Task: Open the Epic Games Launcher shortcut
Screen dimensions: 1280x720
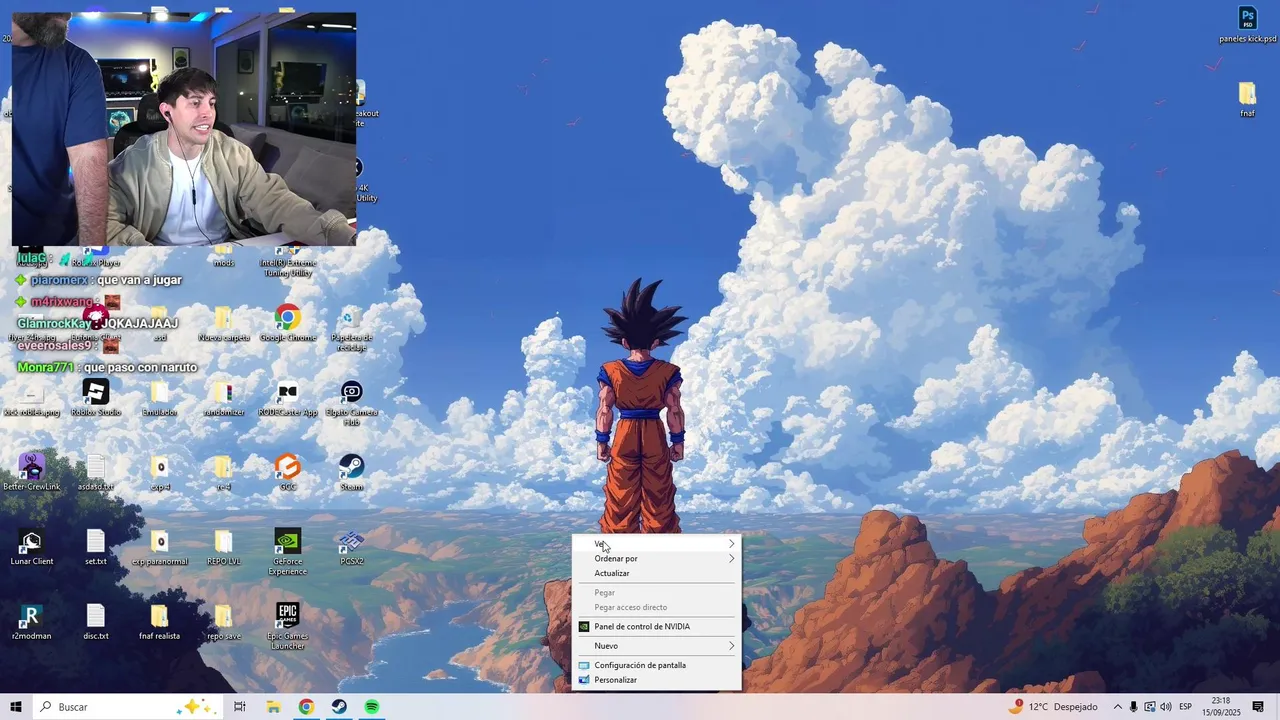Action: tap(288, 626)
